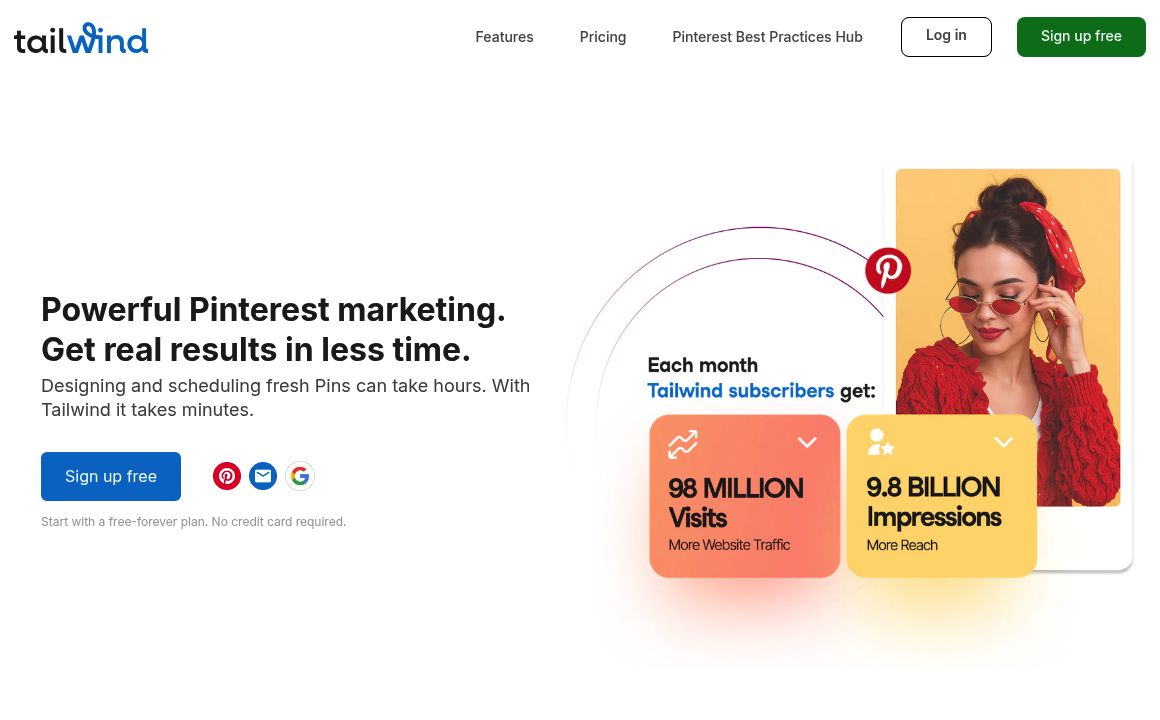Click the user star icon on the Impressions card

point(880,442)
